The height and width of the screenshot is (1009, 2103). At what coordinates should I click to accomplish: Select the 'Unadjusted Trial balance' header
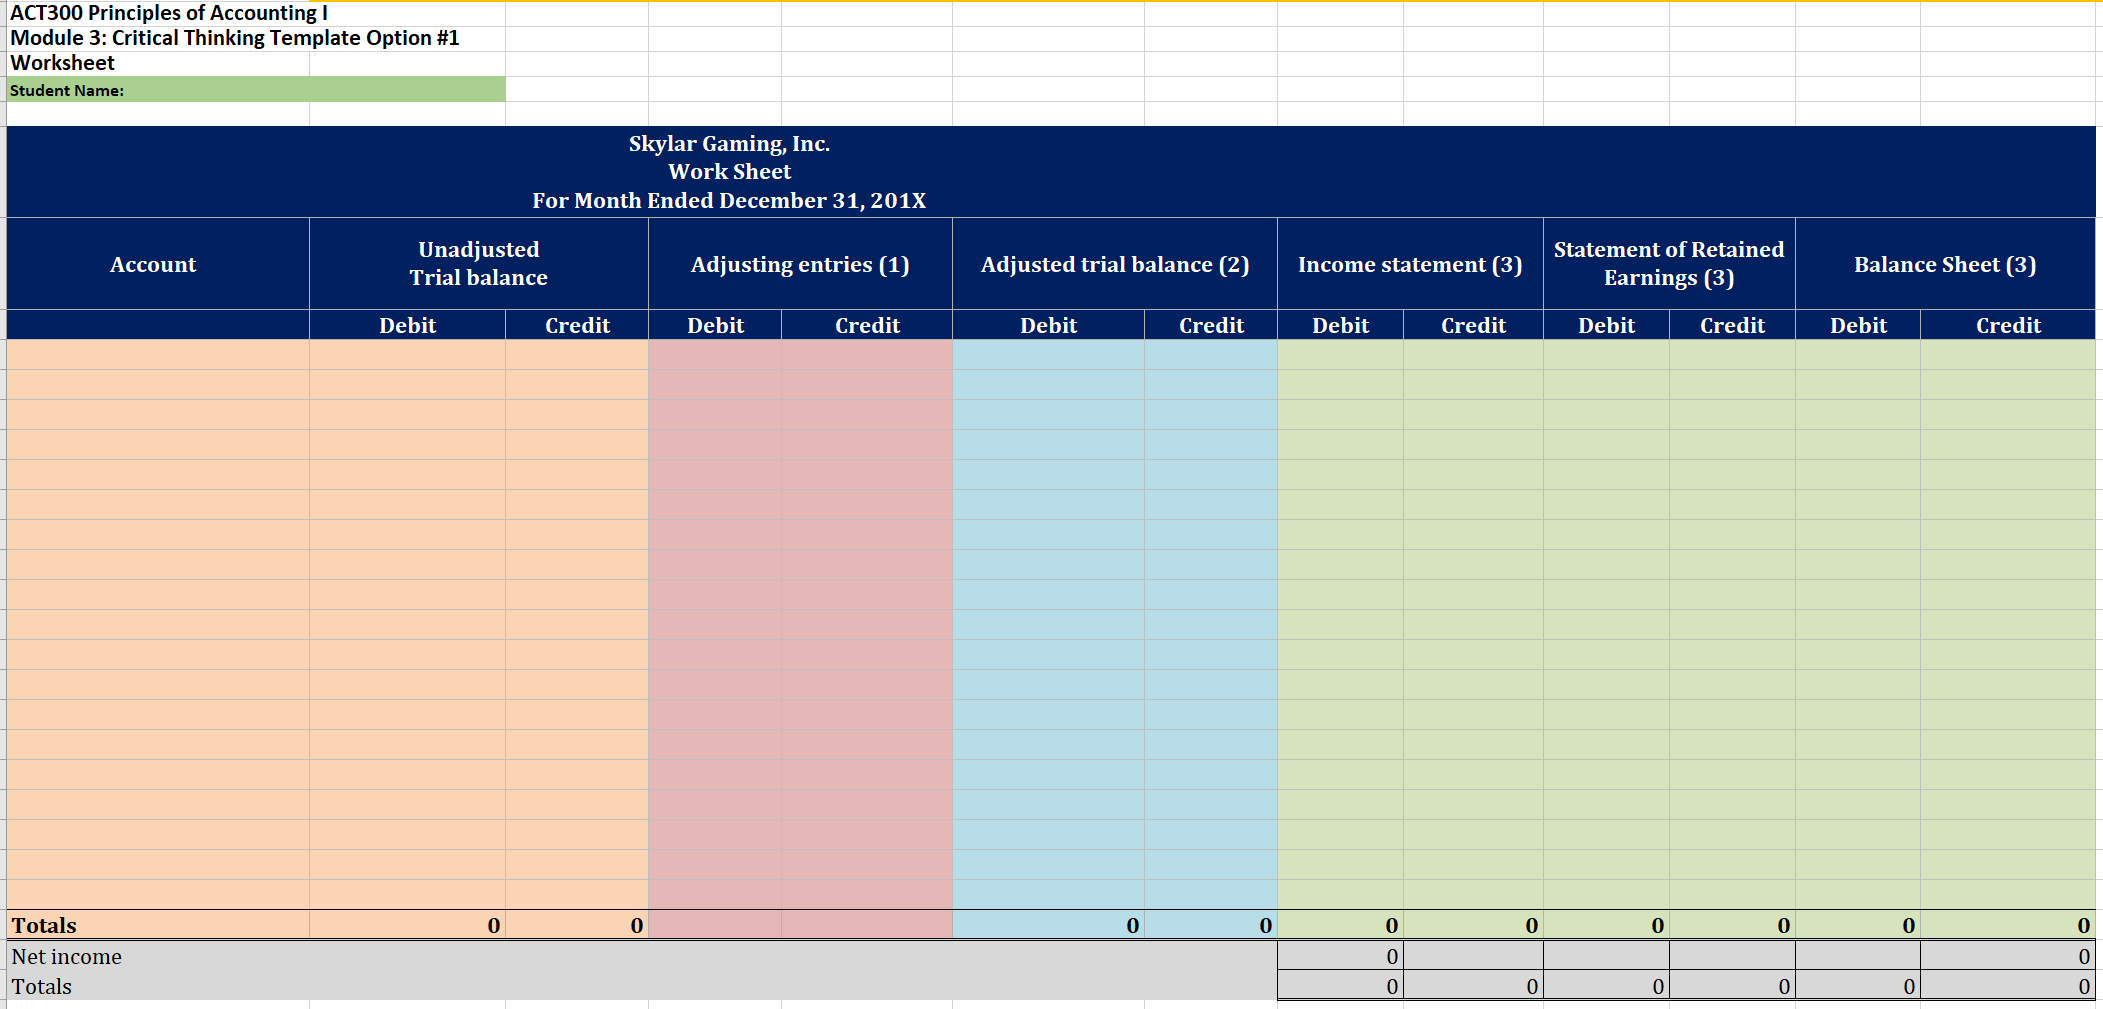[x=479, y=264]
